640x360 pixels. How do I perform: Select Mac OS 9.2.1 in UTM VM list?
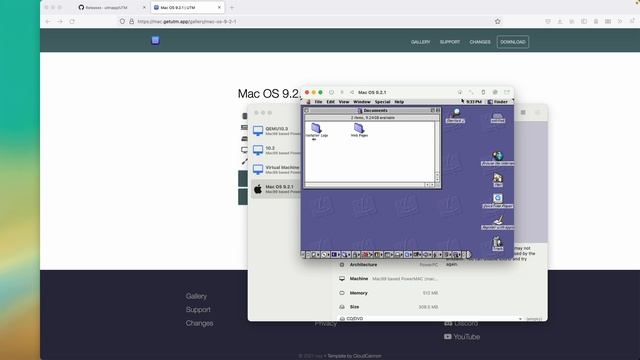pos(276,189)
